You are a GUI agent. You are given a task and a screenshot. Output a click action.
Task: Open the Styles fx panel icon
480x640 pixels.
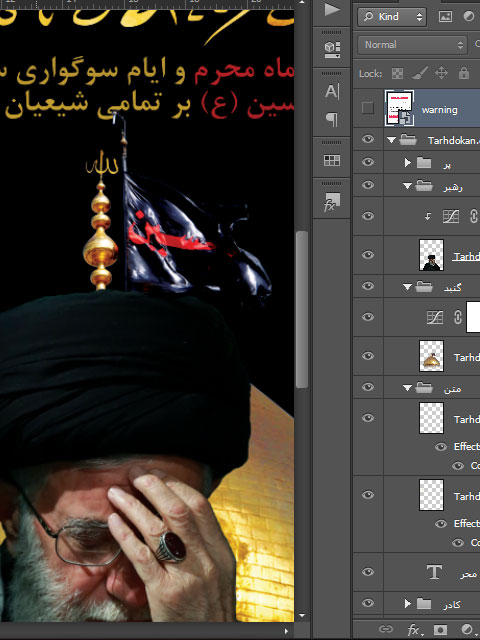332,202
